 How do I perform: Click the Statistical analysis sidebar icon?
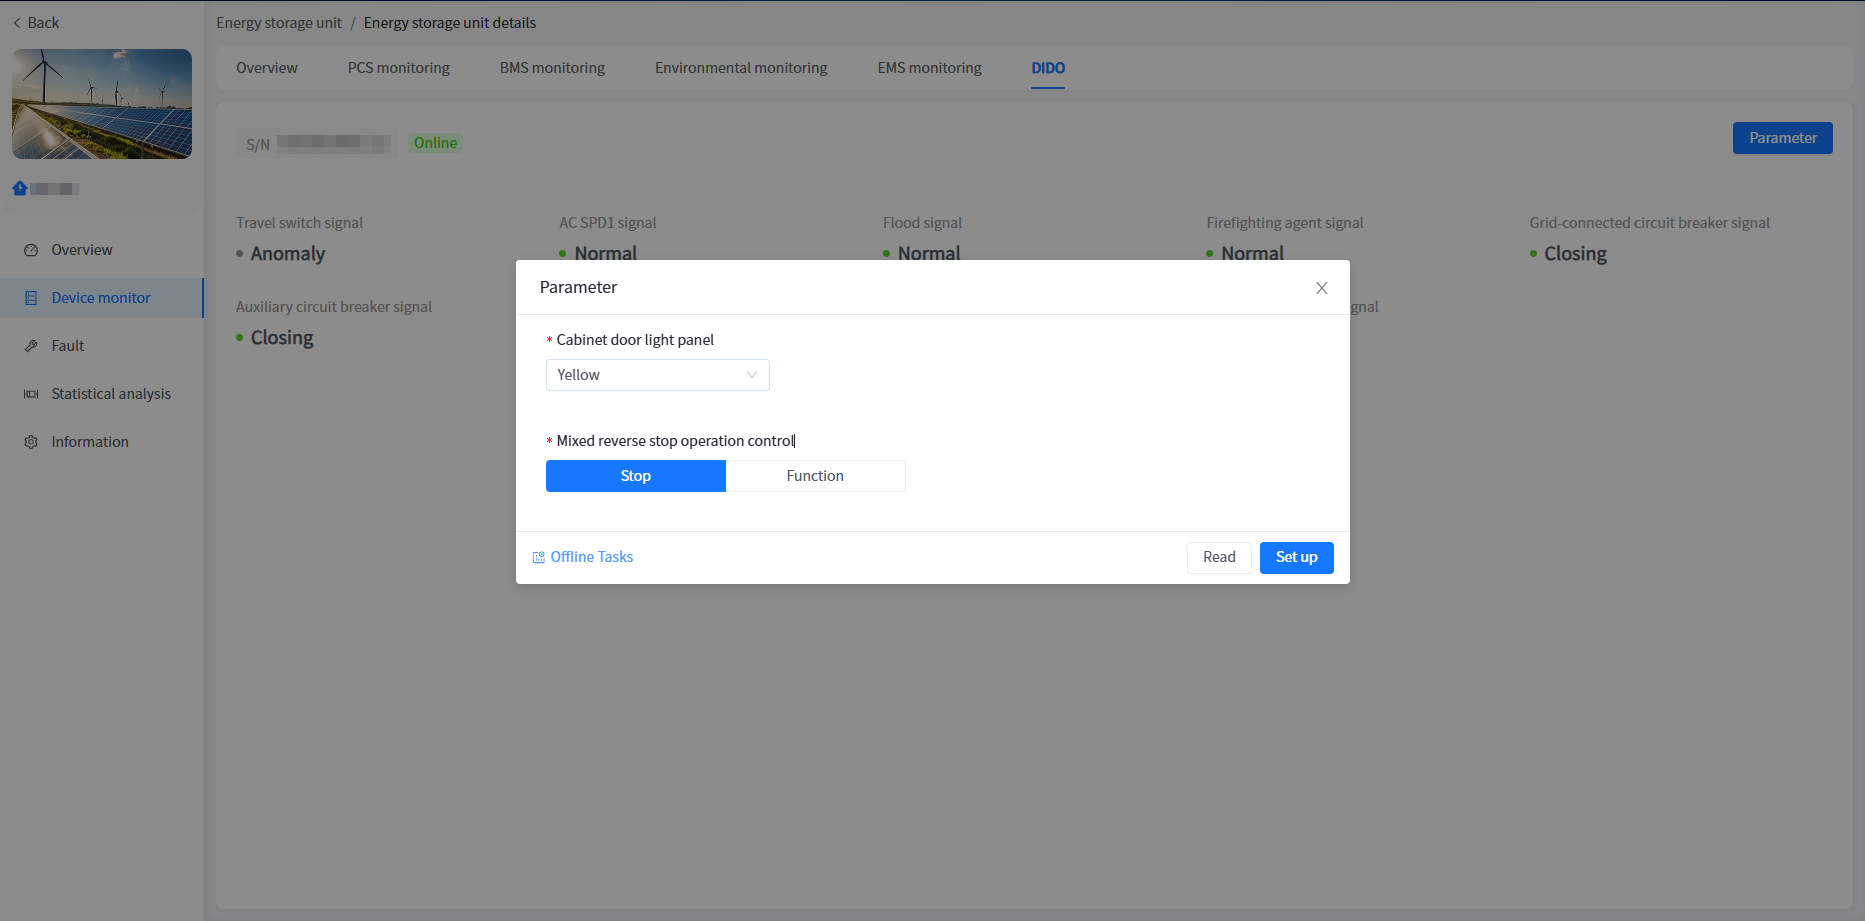click(31, 394)
